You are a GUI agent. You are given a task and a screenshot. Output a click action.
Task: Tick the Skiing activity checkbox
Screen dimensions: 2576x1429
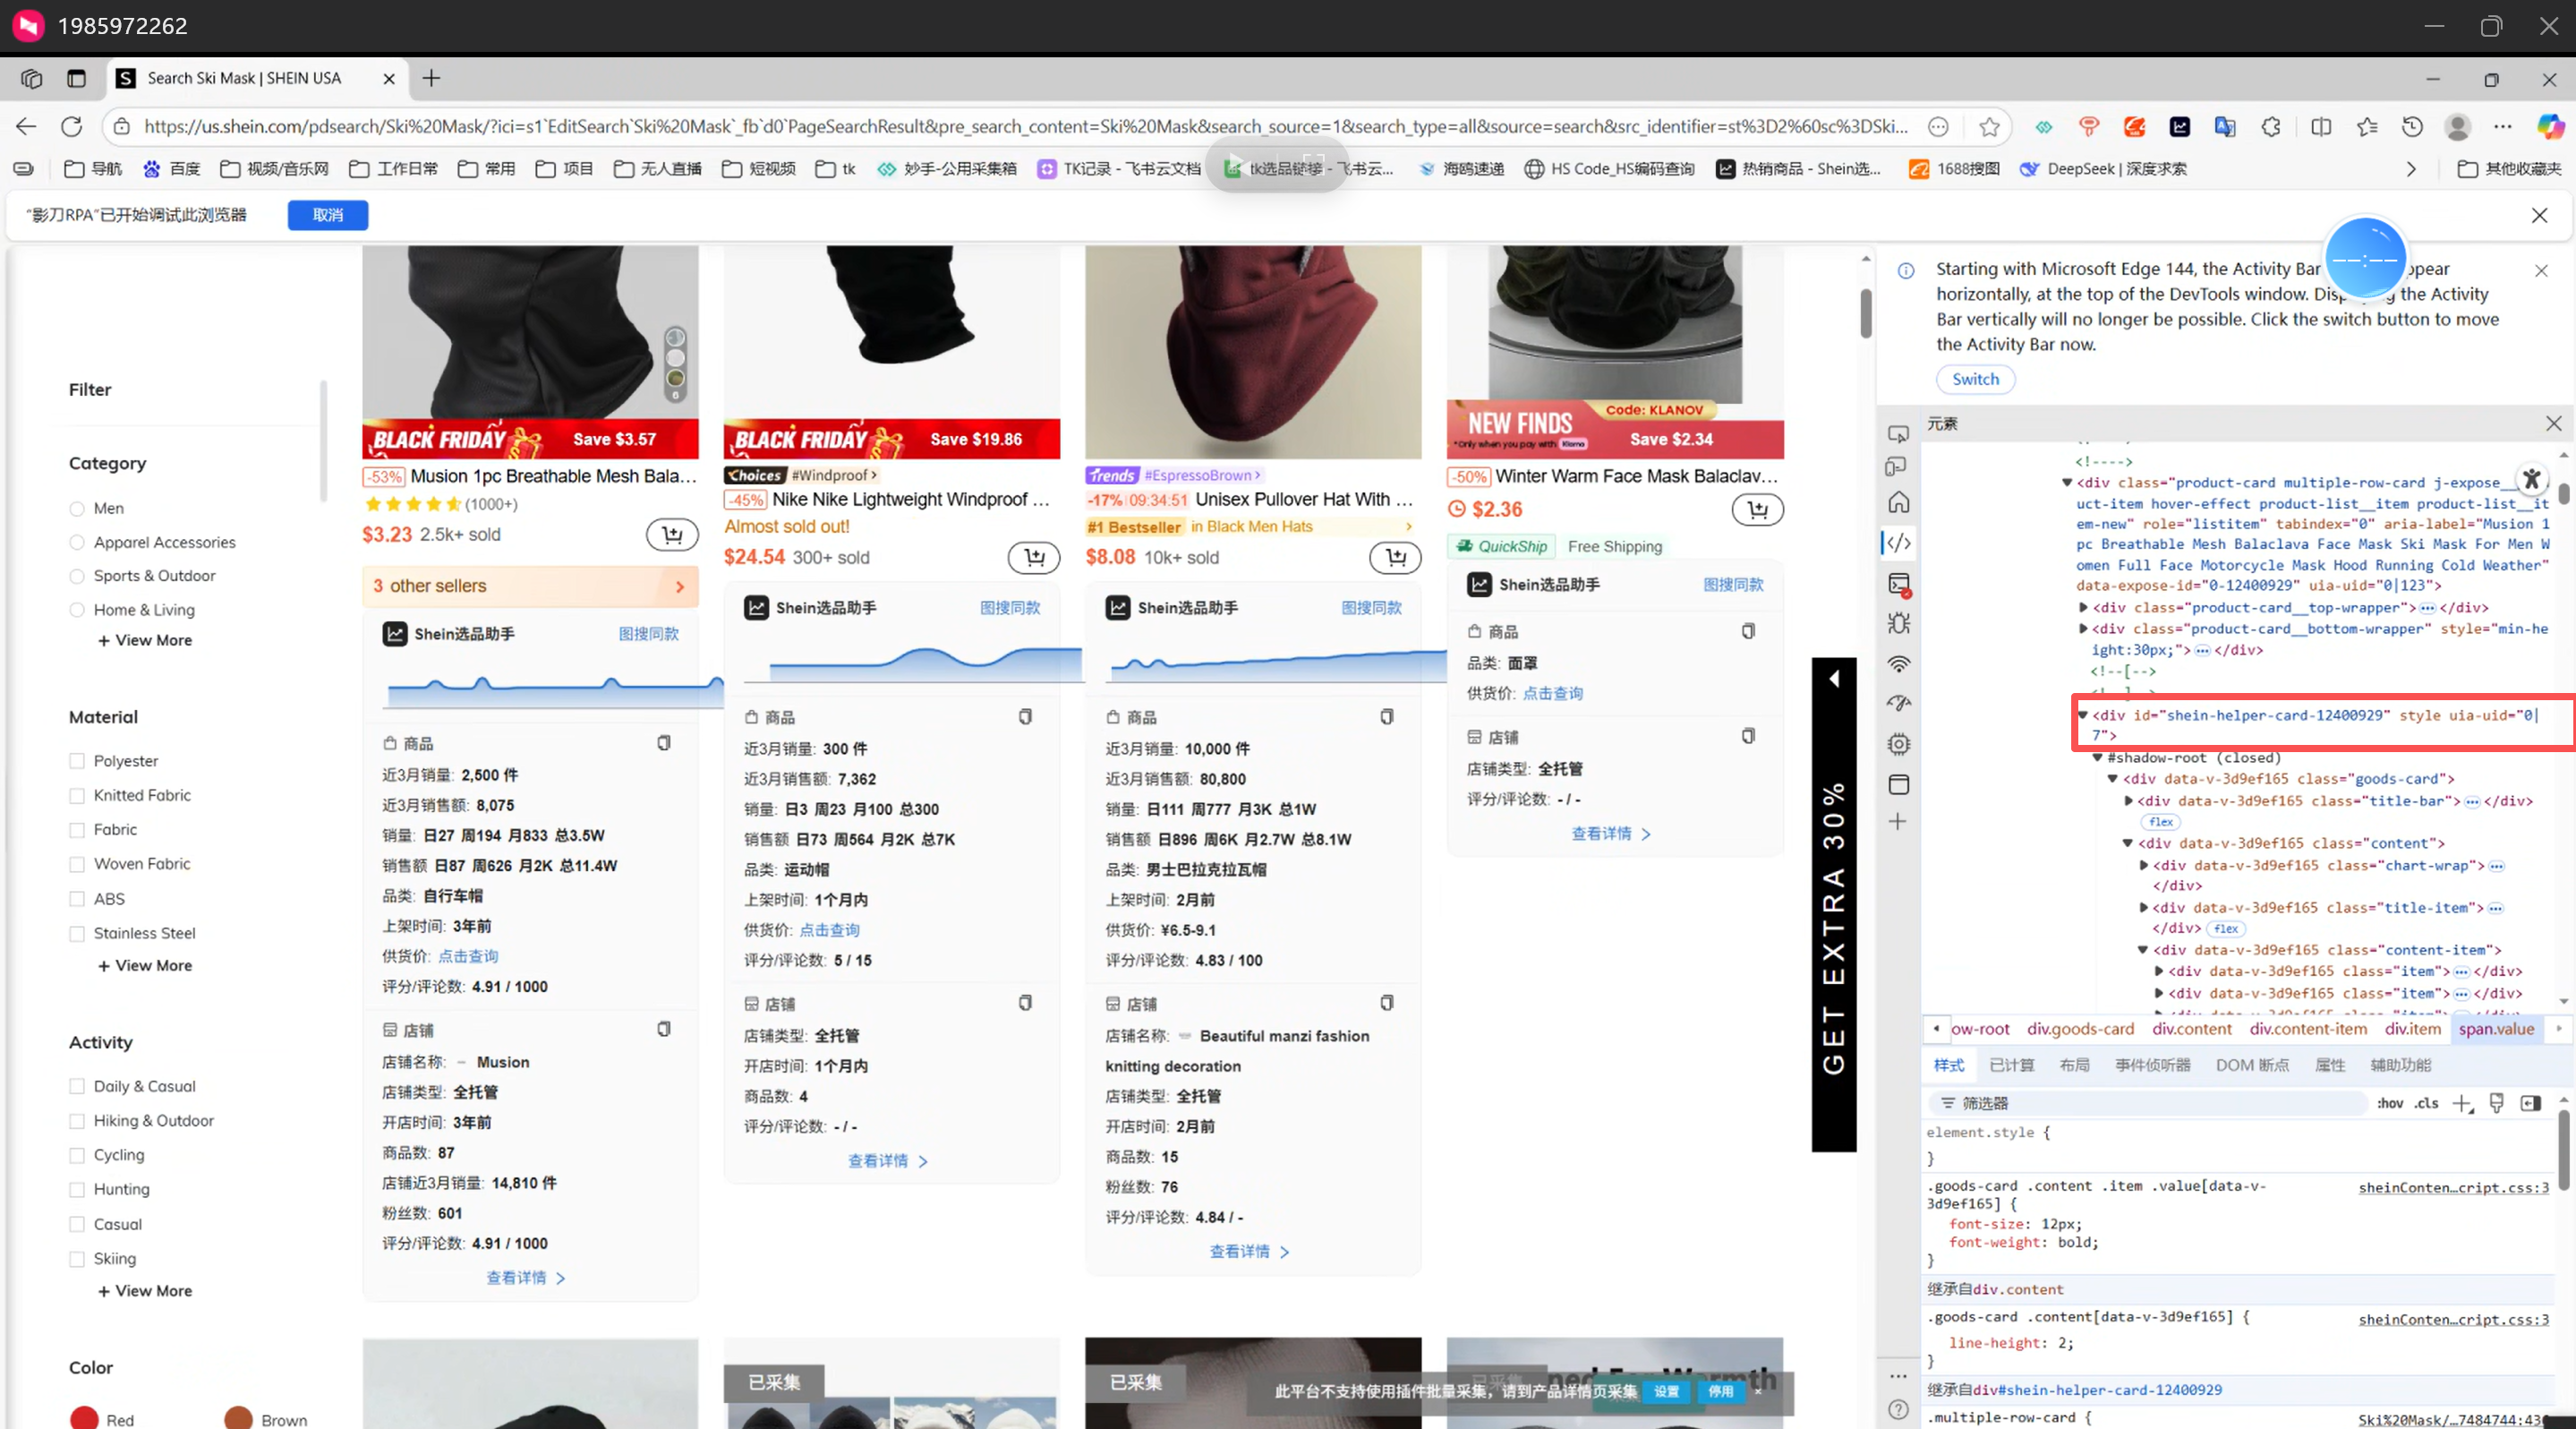point(77,1260)
